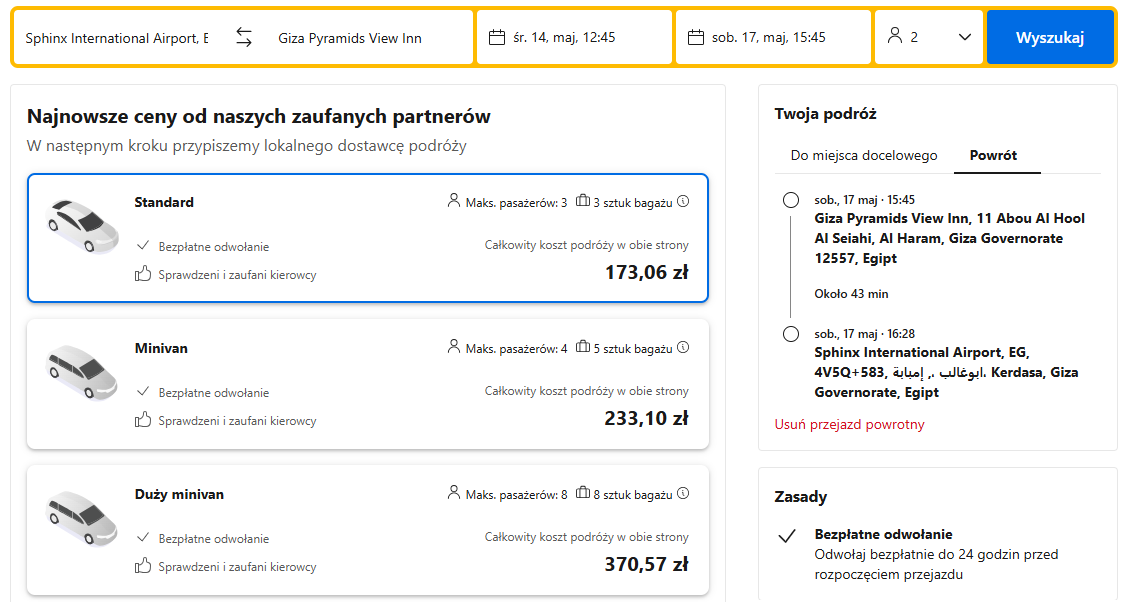Click the passenger count person icon

[x=894, y=36]
